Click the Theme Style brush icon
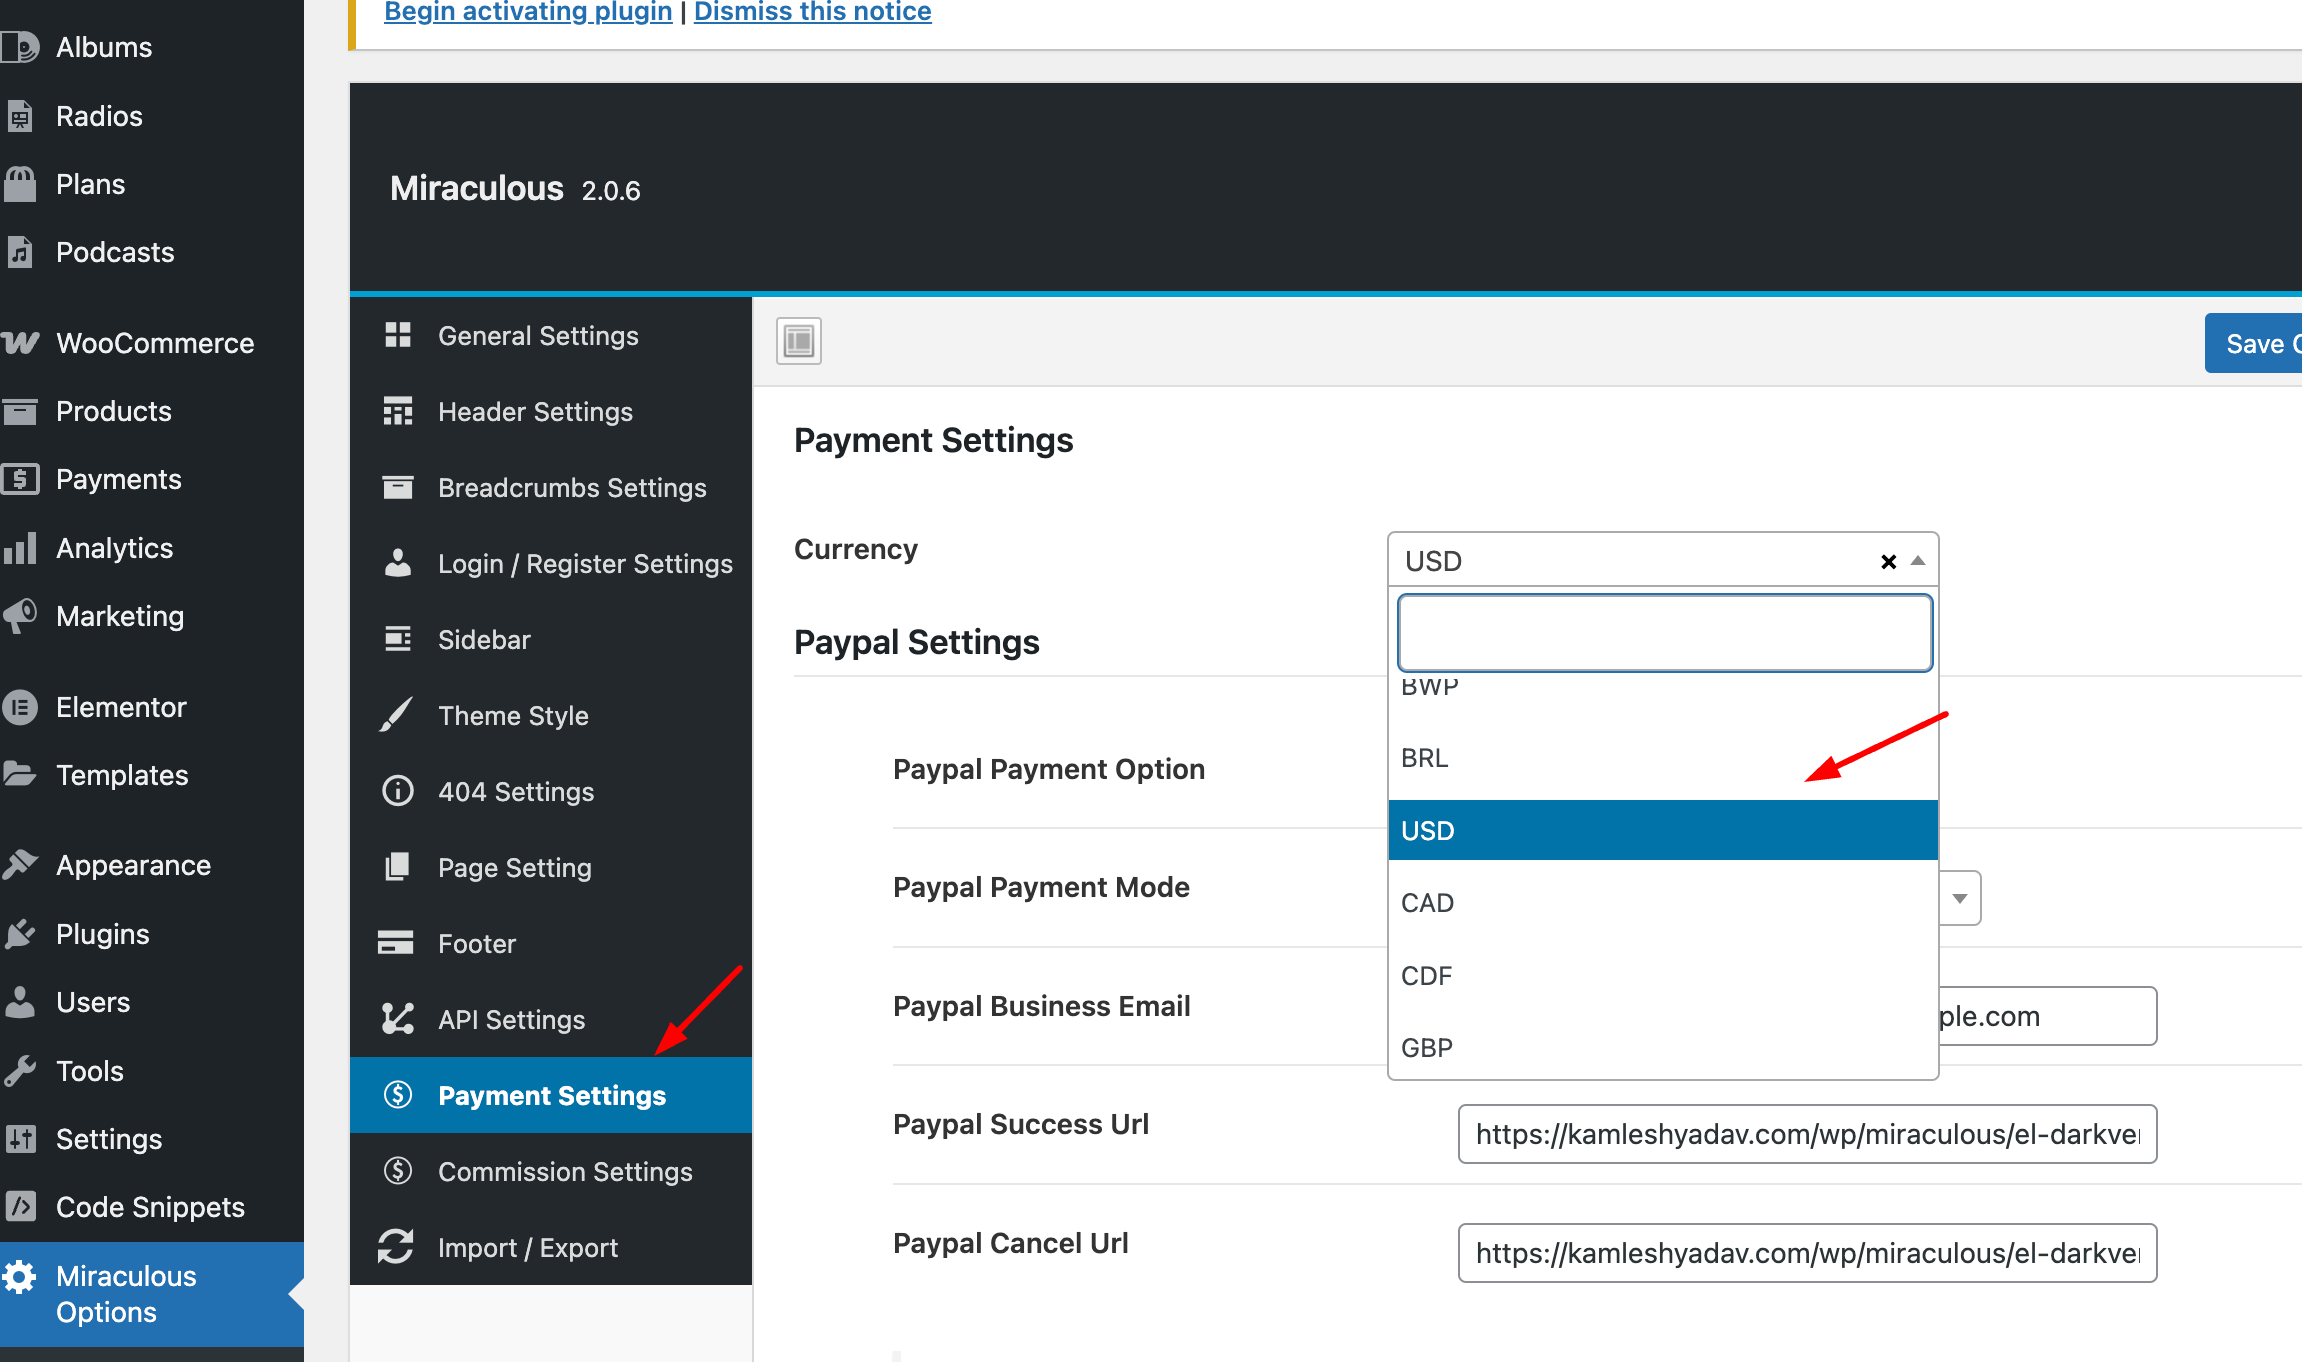 (x=396, y=715)
